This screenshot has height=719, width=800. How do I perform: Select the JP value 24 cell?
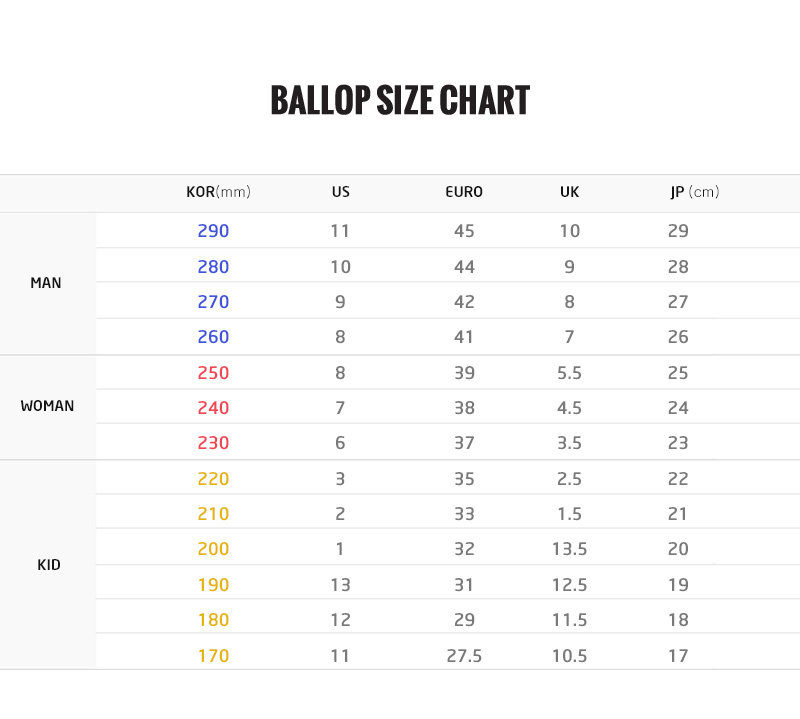pos(678,408)
